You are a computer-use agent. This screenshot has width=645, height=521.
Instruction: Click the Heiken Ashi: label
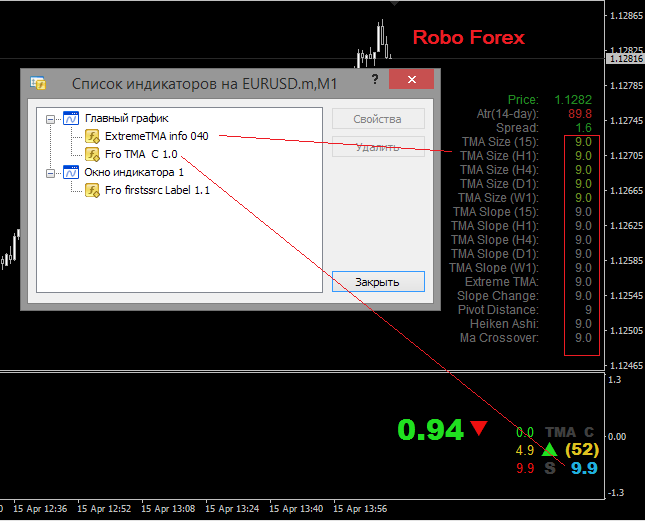(x=504, y=324)
